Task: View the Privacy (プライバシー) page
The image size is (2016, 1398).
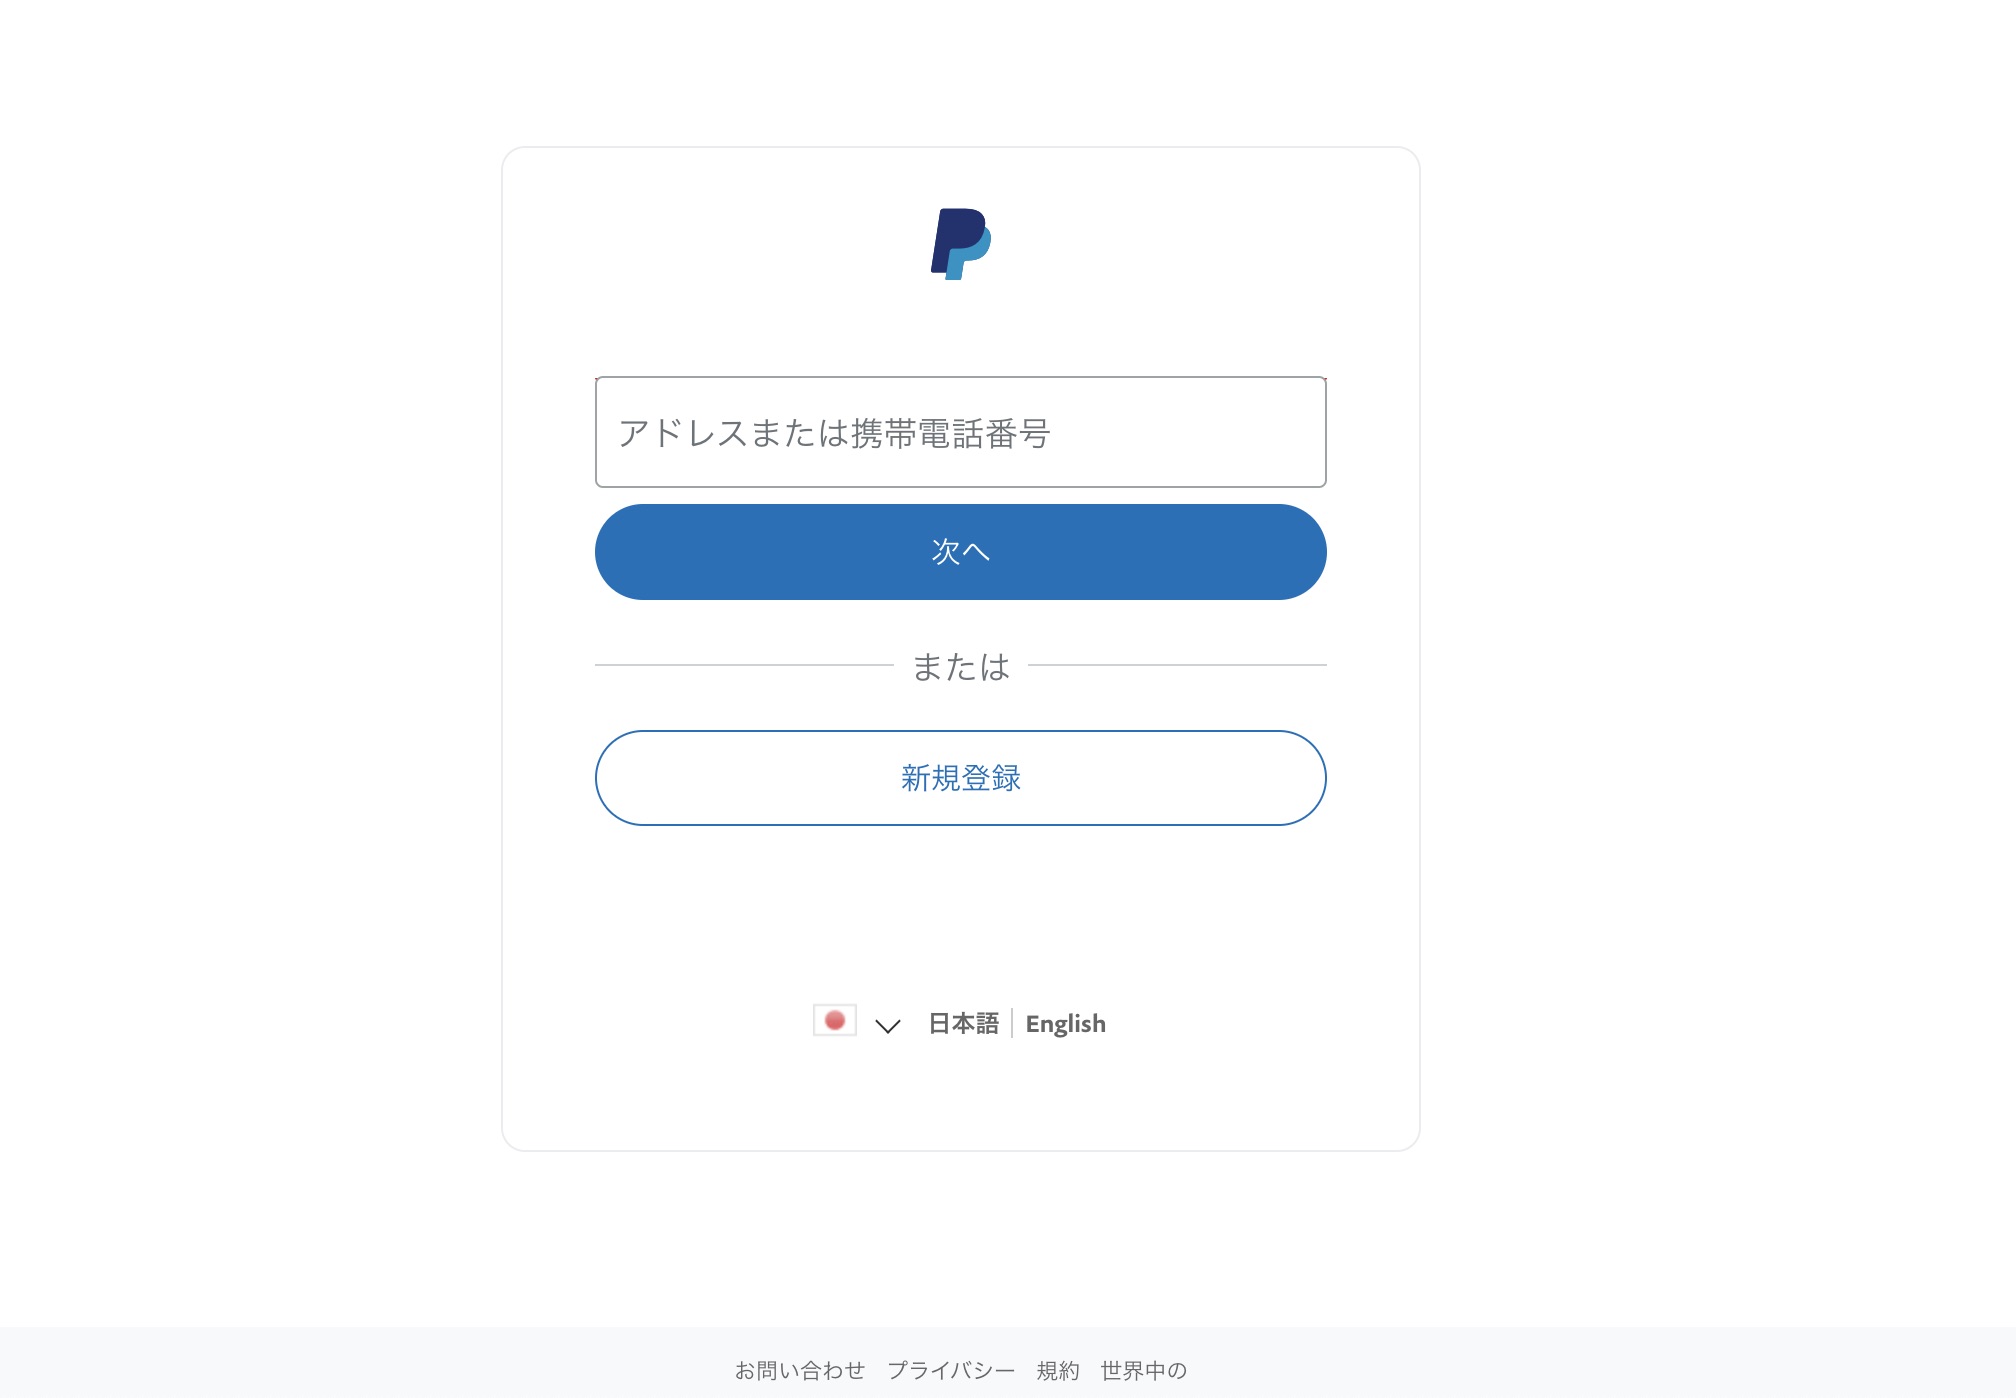Action: pyautogui.click(x=951, y=1370)
